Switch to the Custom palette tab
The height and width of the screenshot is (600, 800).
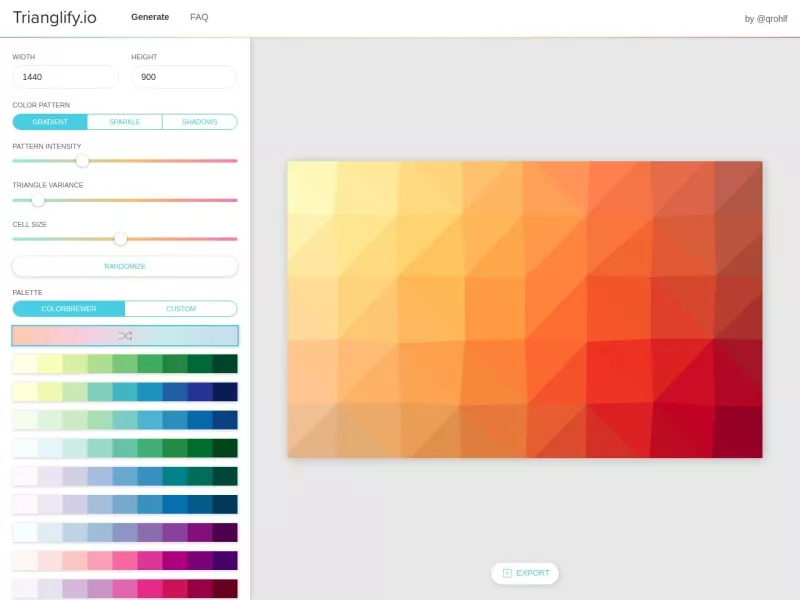(181, 309)
